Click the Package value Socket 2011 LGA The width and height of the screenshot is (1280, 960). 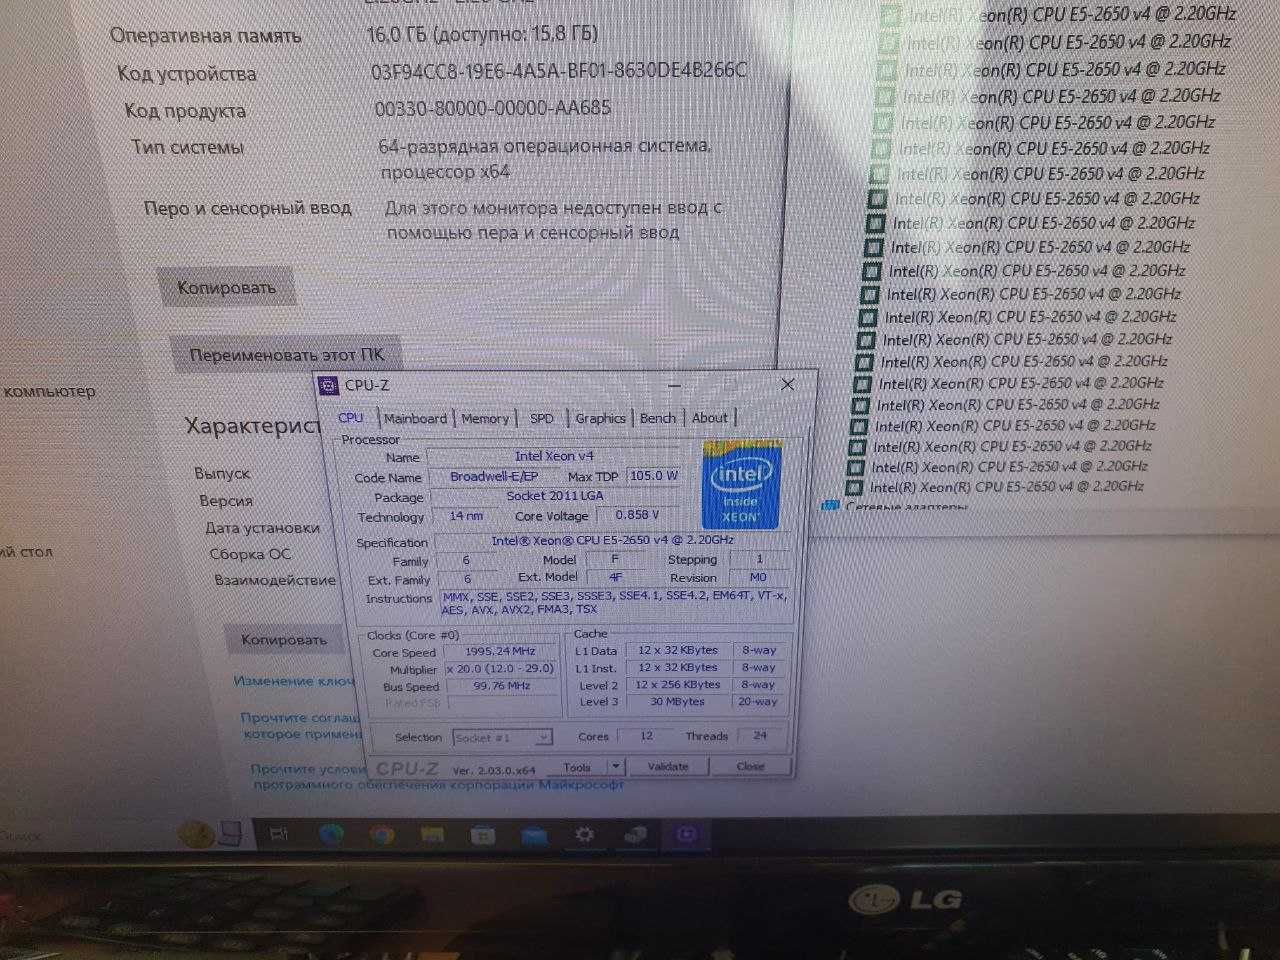[x=556, y=496]
